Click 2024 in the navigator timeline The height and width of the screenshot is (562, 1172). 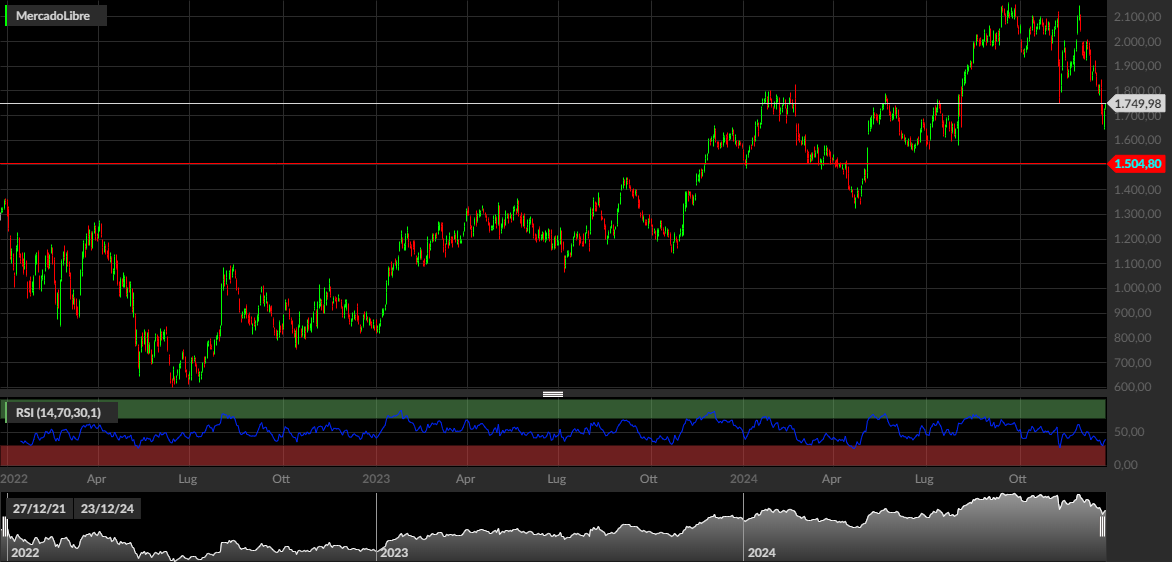pyautogui.click(x=762, y=554)
